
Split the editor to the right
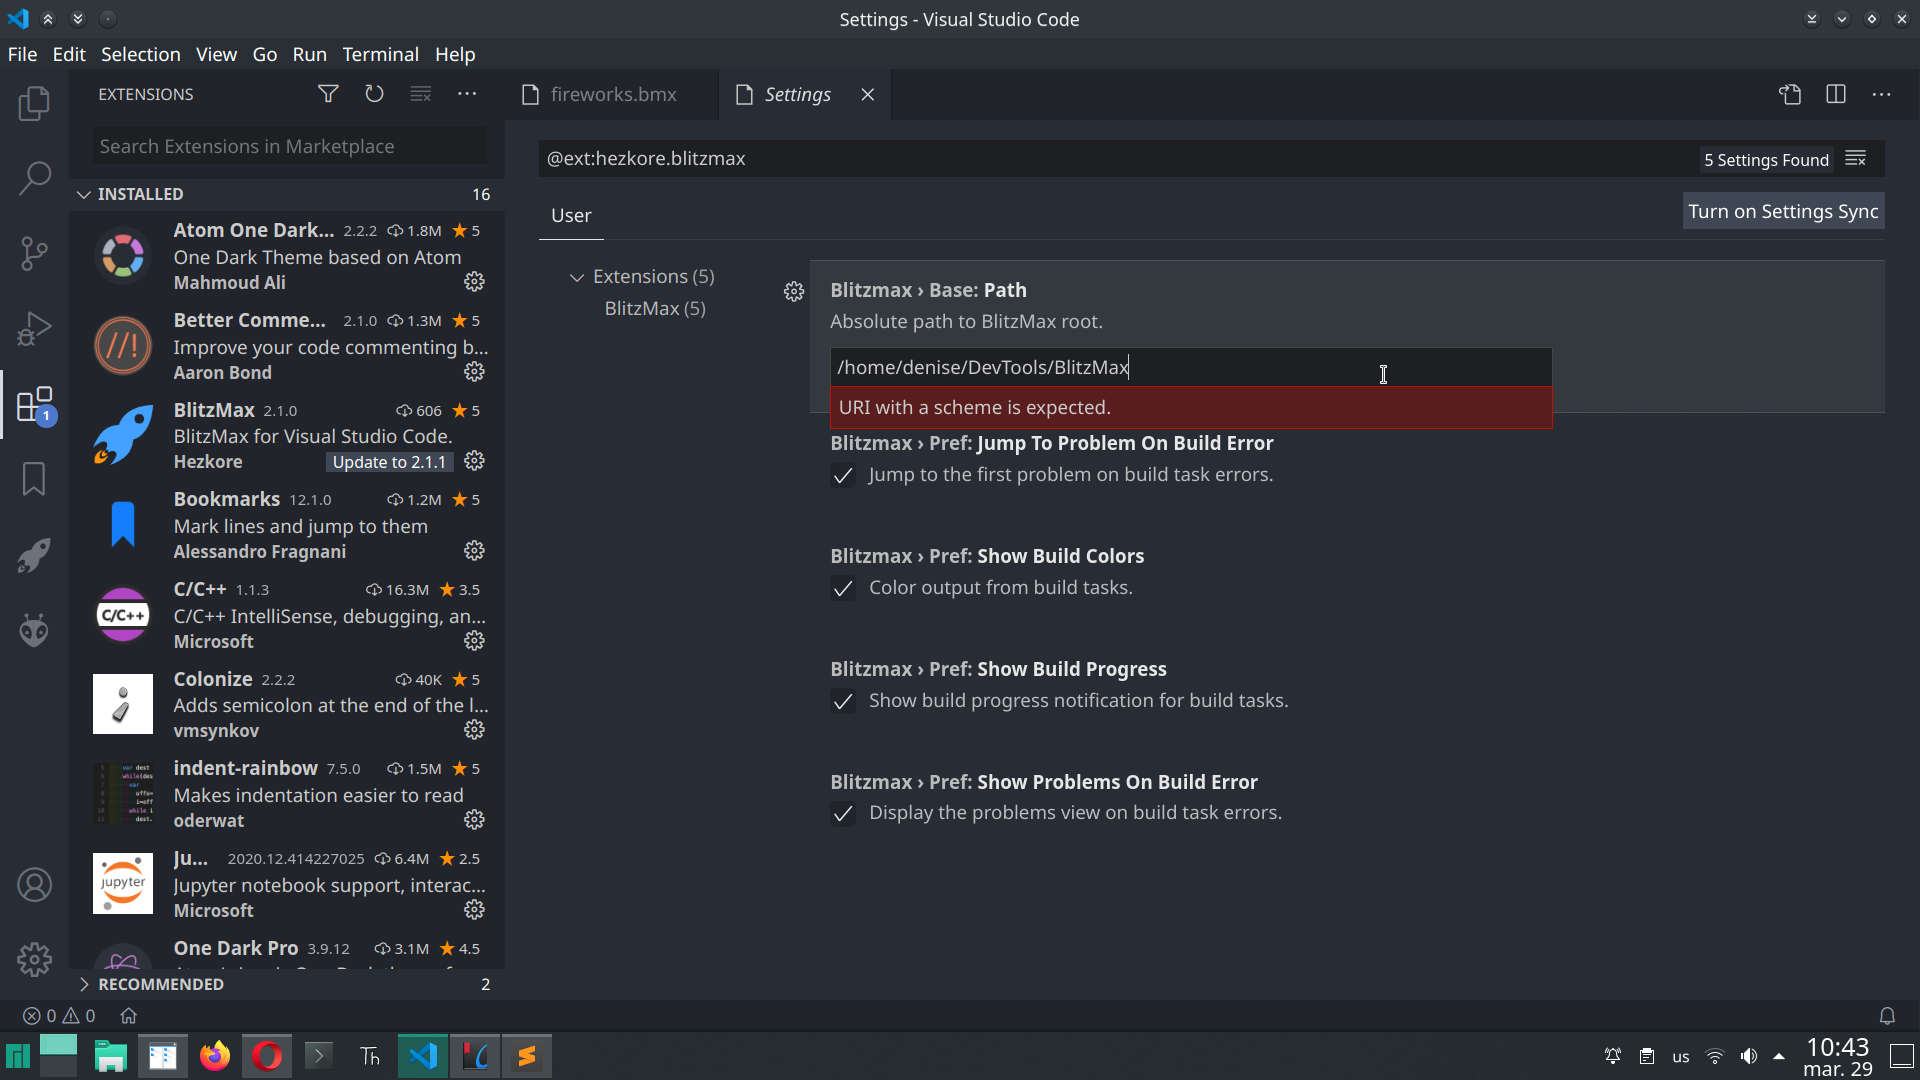tap(1837, 94)
